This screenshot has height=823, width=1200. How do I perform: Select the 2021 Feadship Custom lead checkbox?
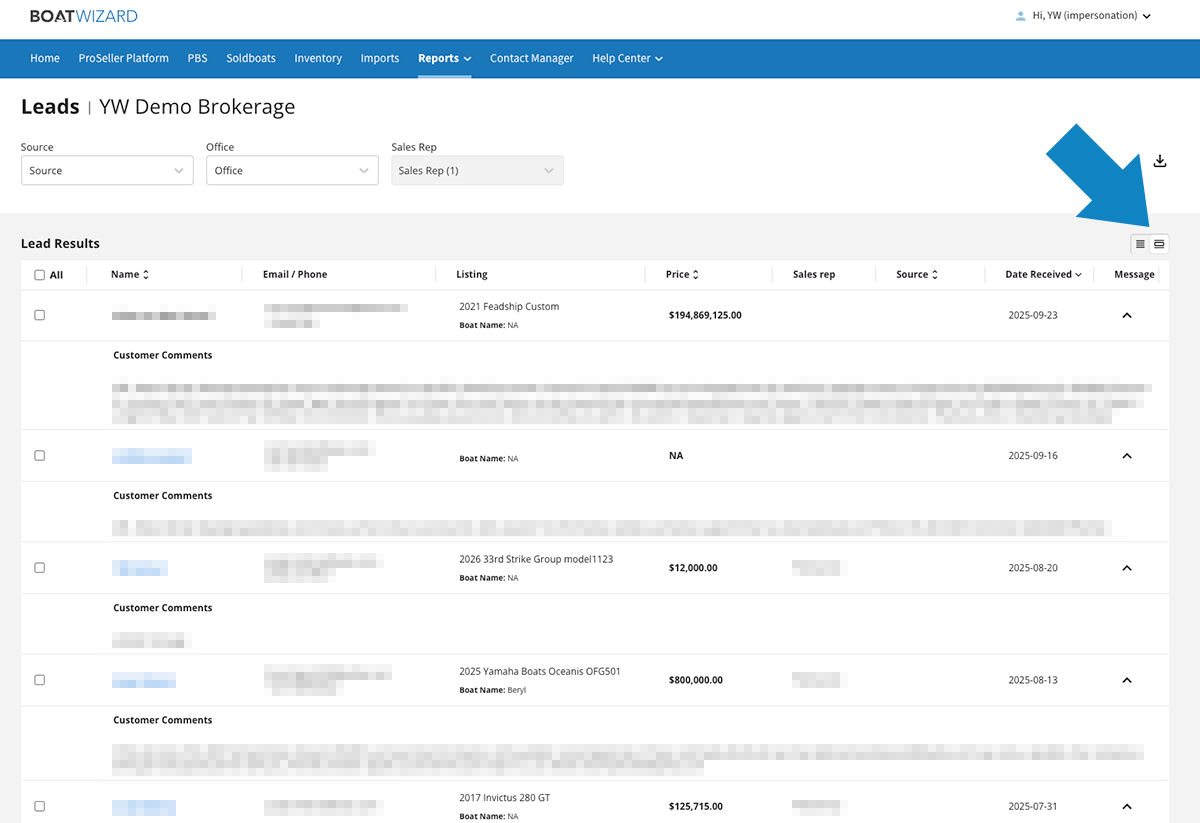click(x=40, y=315)
